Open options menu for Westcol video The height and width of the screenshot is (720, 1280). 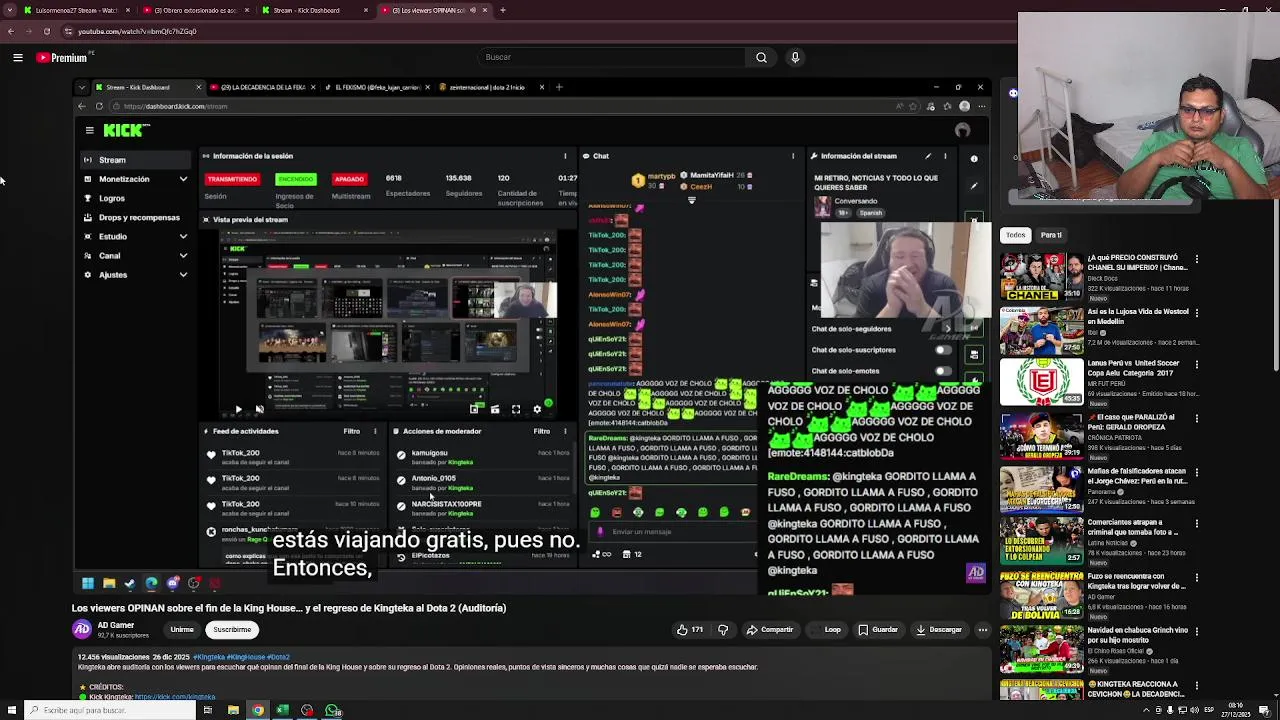click(x=1196, y=313)
